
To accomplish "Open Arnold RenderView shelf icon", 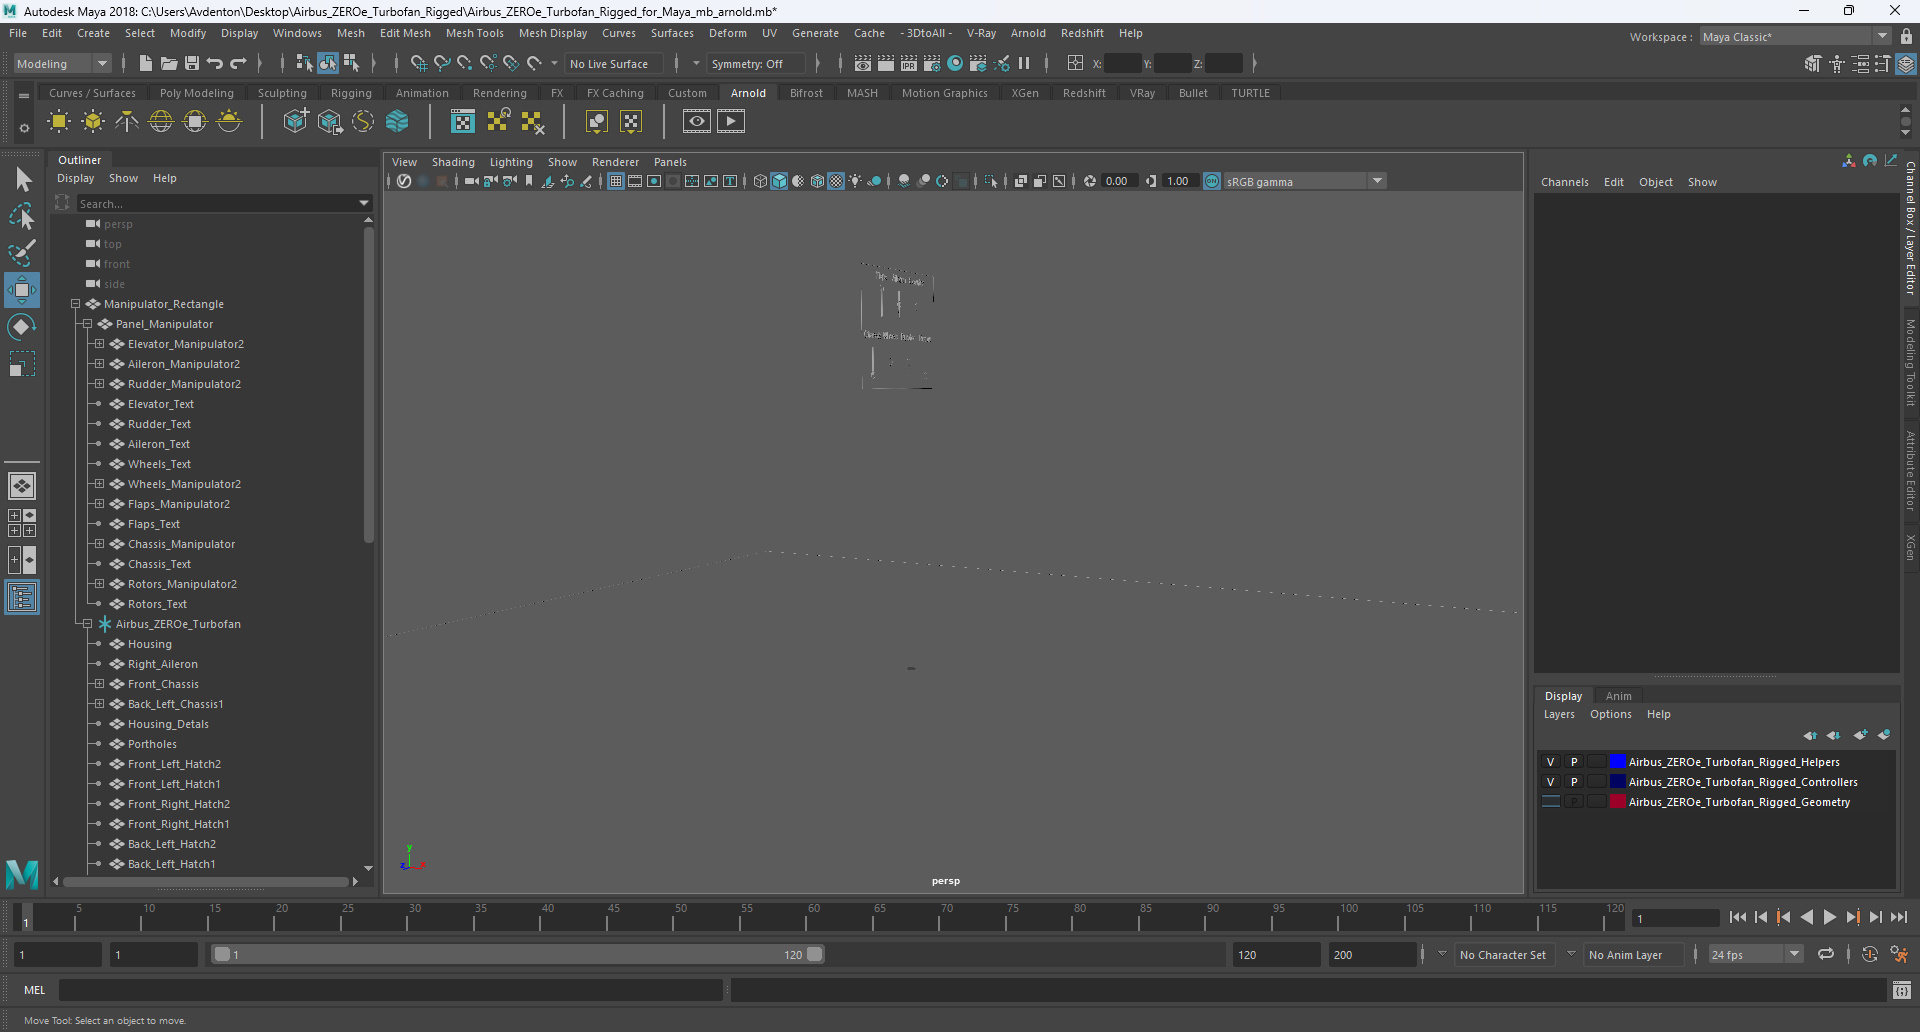I will [697, 122].
